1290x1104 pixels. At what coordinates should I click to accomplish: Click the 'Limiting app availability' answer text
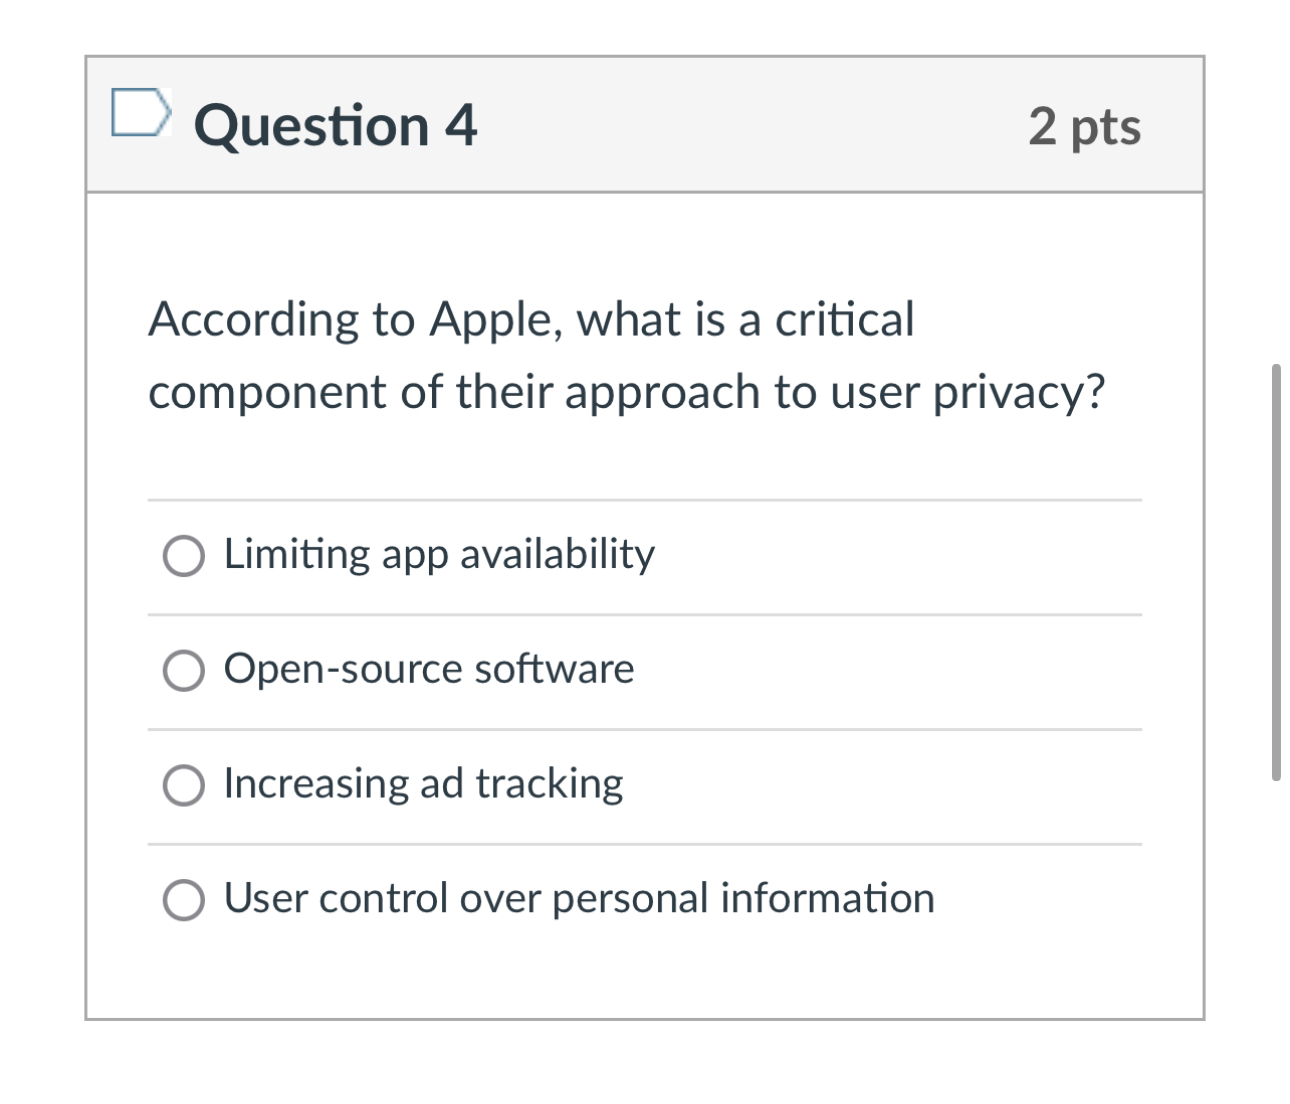(438, 555)
